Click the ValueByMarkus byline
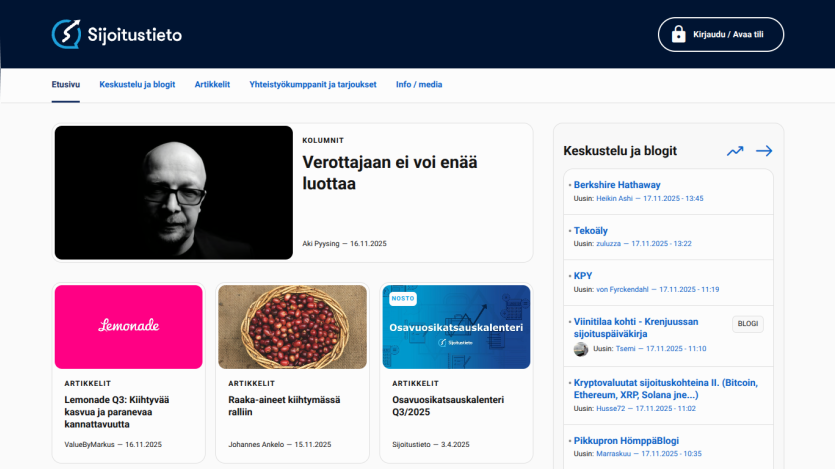Image resolution: width=835 pixels, height=469 pixels. click(89, 445)
